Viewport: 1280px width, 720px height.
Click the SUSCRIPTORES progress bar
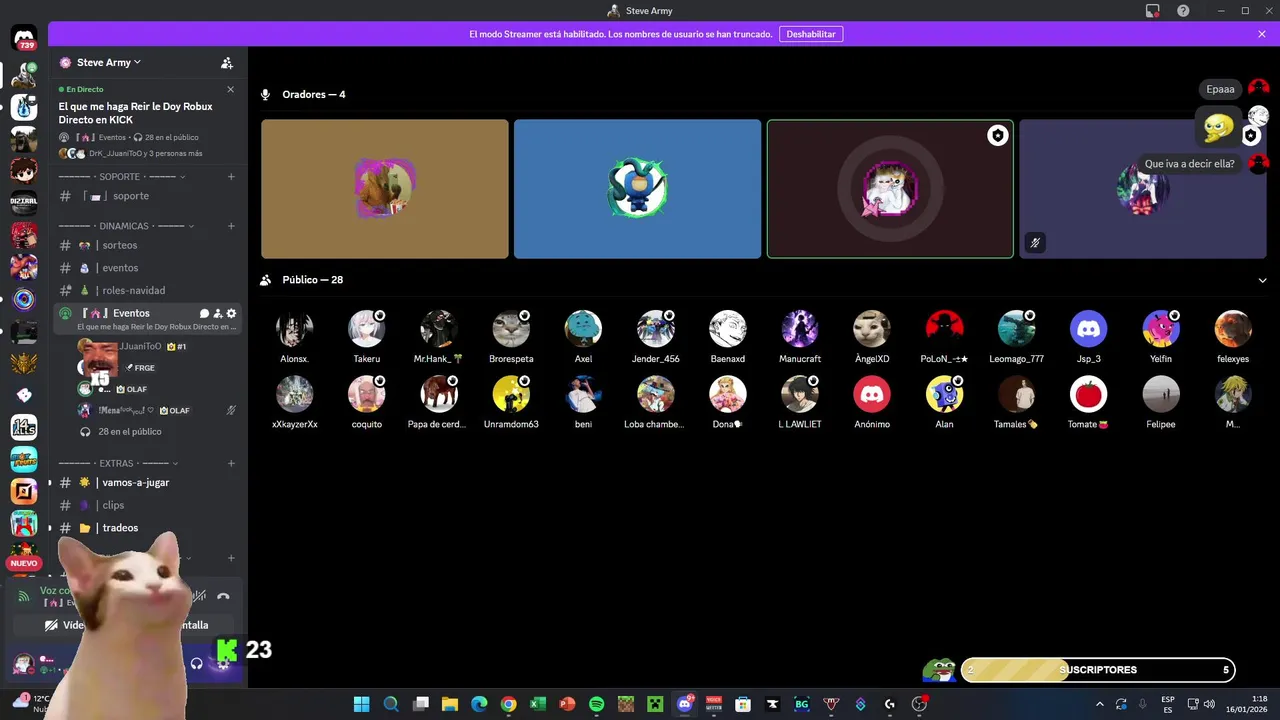(1097, 670)
